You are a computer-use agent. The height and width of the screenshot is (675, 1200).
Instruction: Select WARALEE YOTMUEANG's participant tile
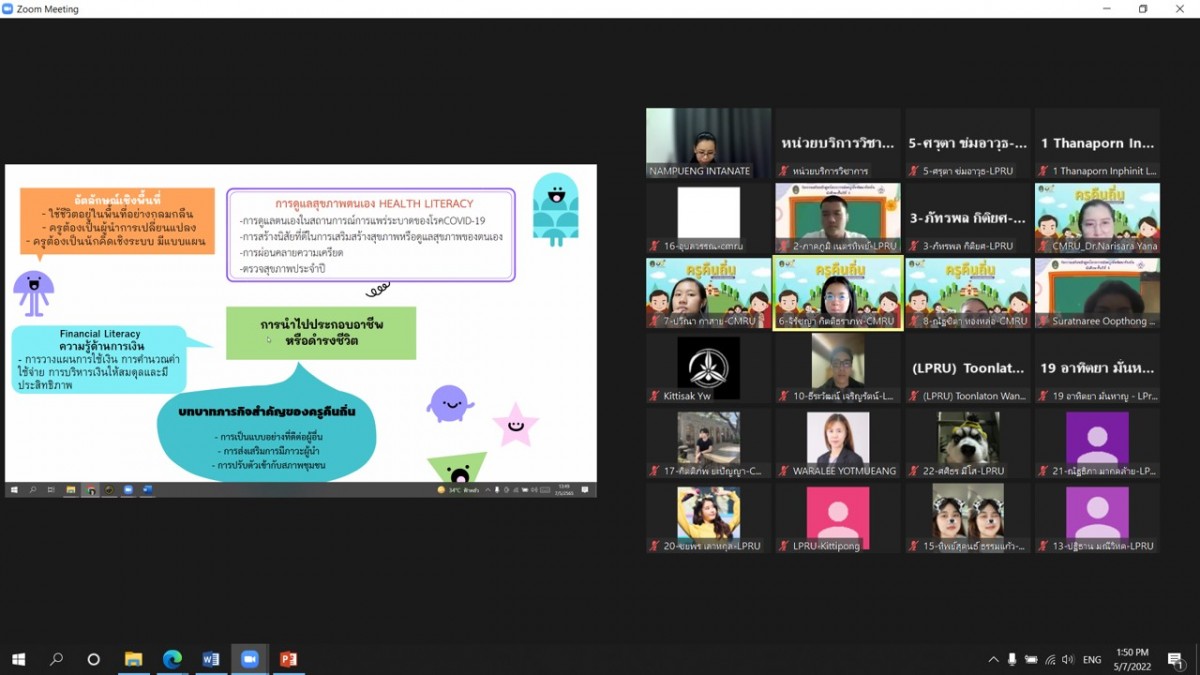837,443
